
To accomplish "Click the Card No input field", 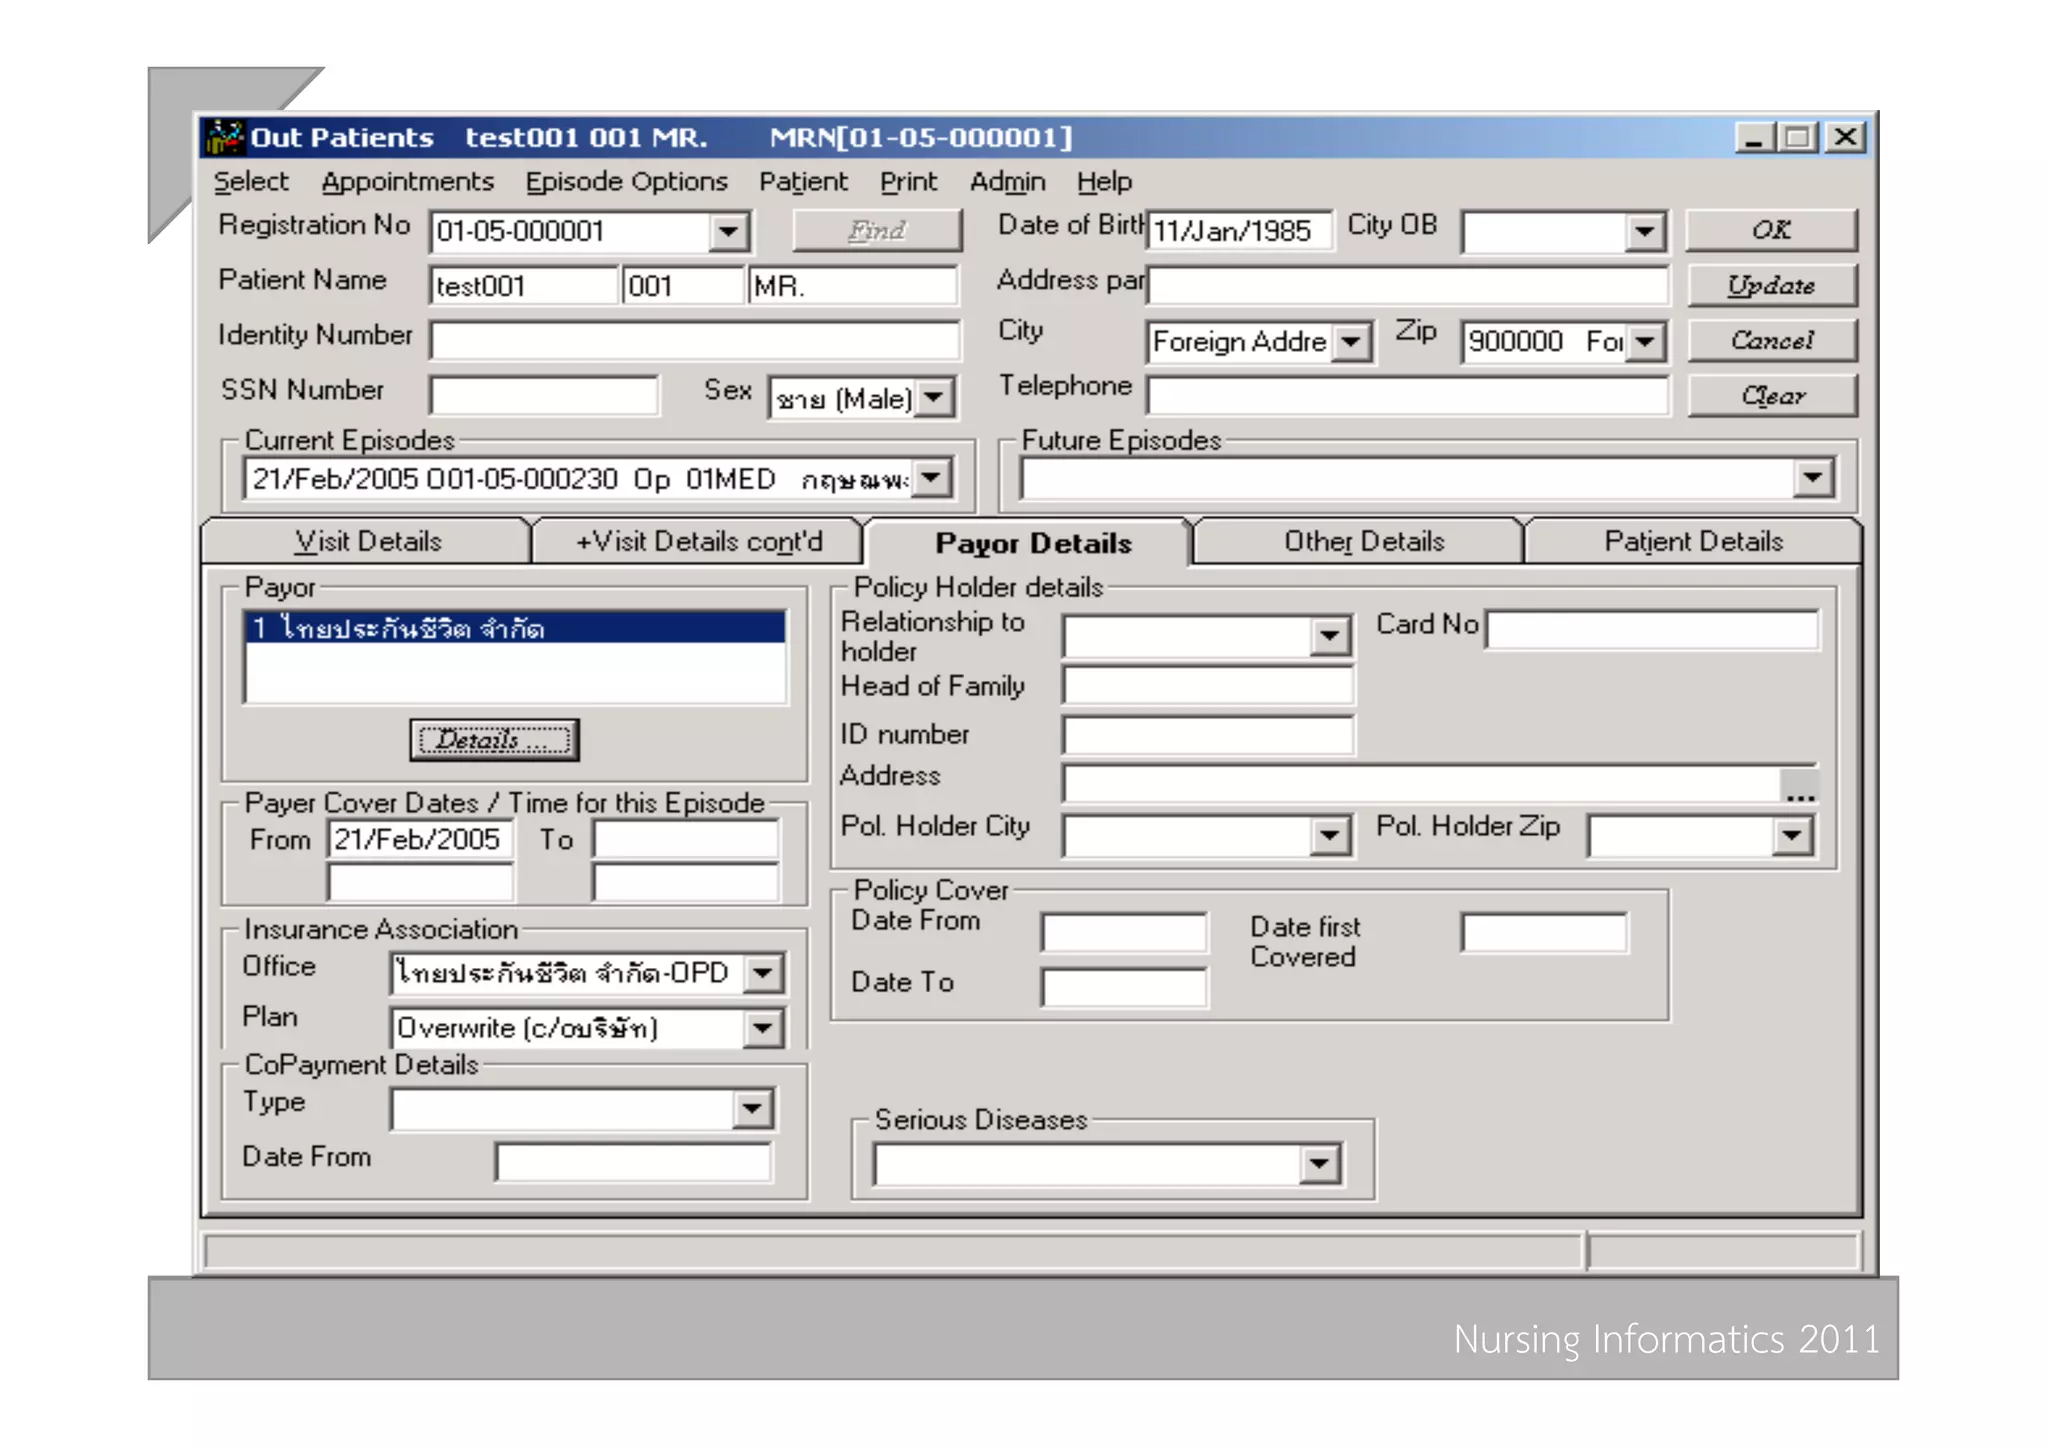I will coord(1651,630).
